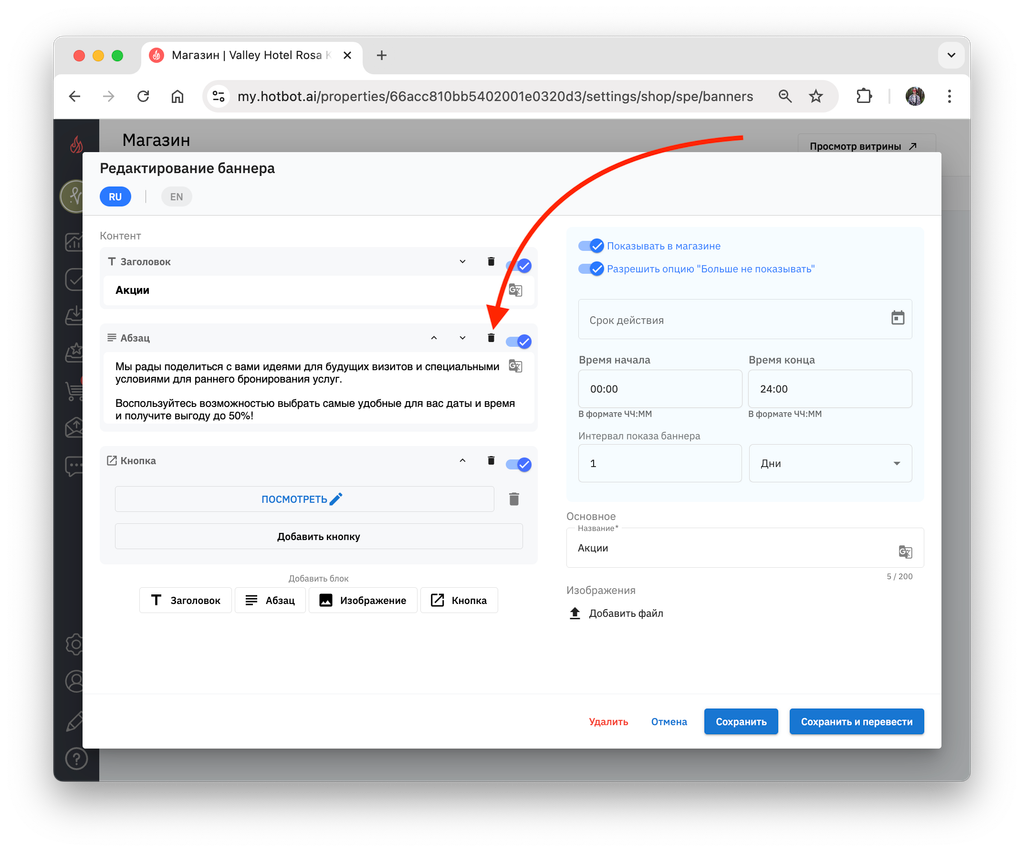Go back with browser back arrow
Screen dimensions: 1024x852
pos(74,97)
